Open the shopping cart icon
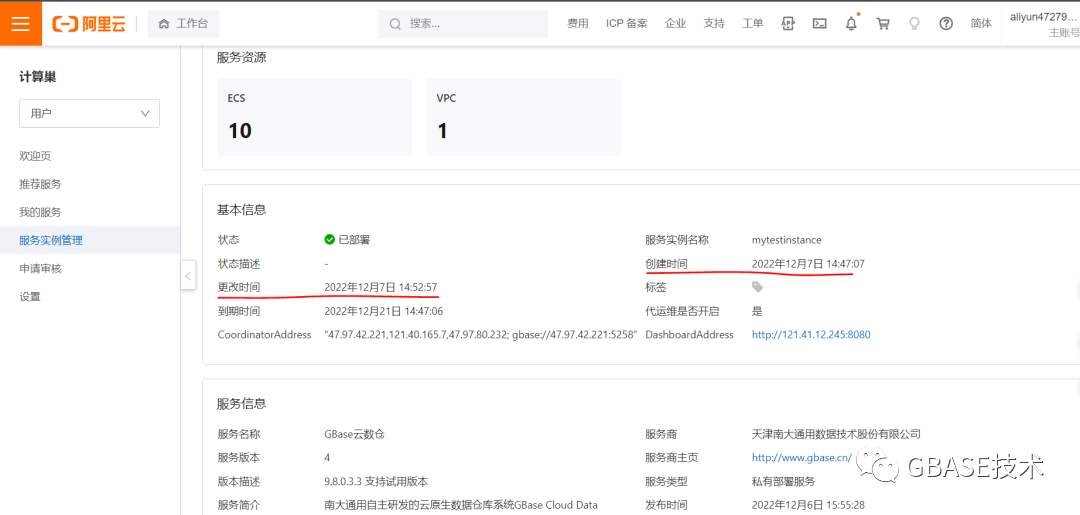Image resolution: width=1080 pixels, height=515 pixels. click(882, 23)
